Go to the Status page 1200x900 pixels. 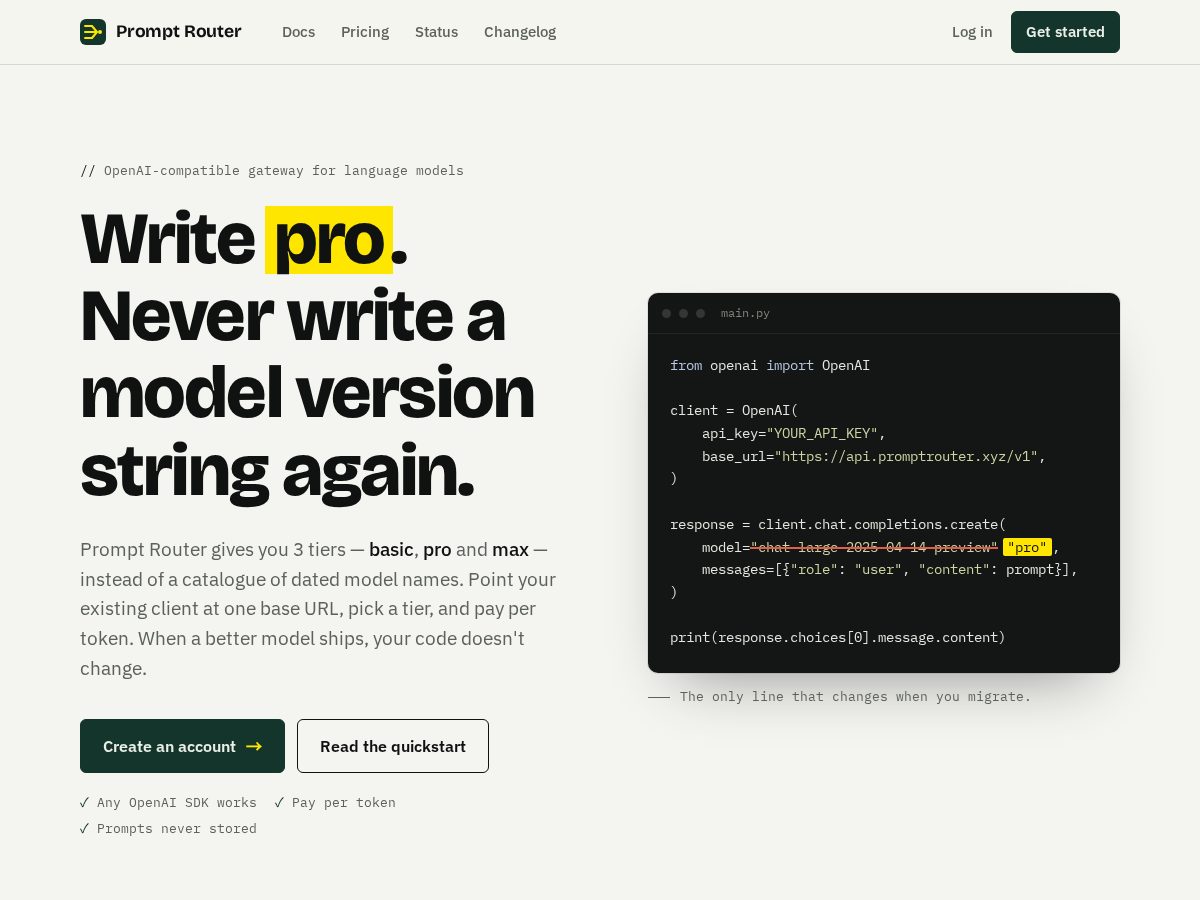436,32
